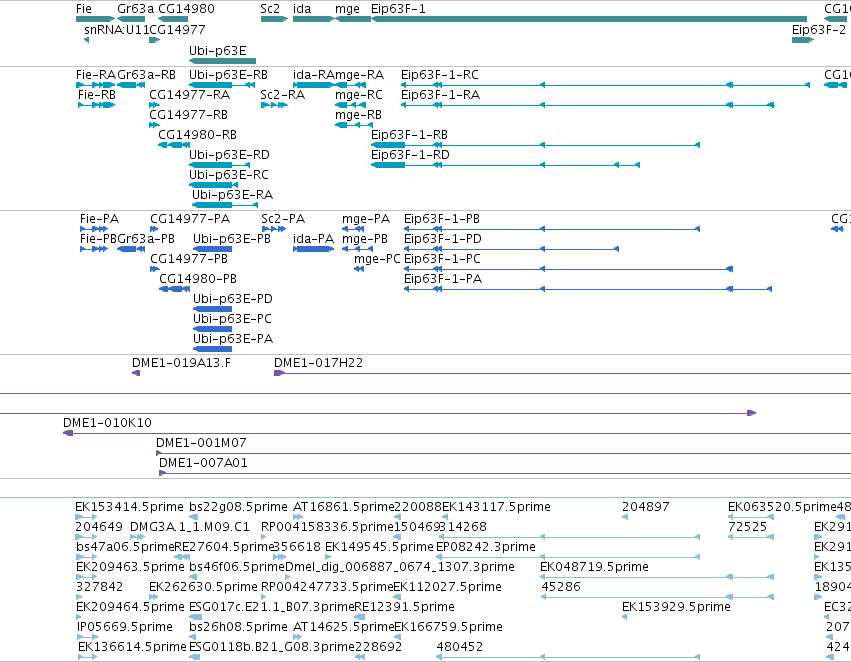This screenshot has width=851, height=662.
Task: Select the Sc2-PA protein
Action: [x=274, y=229]
